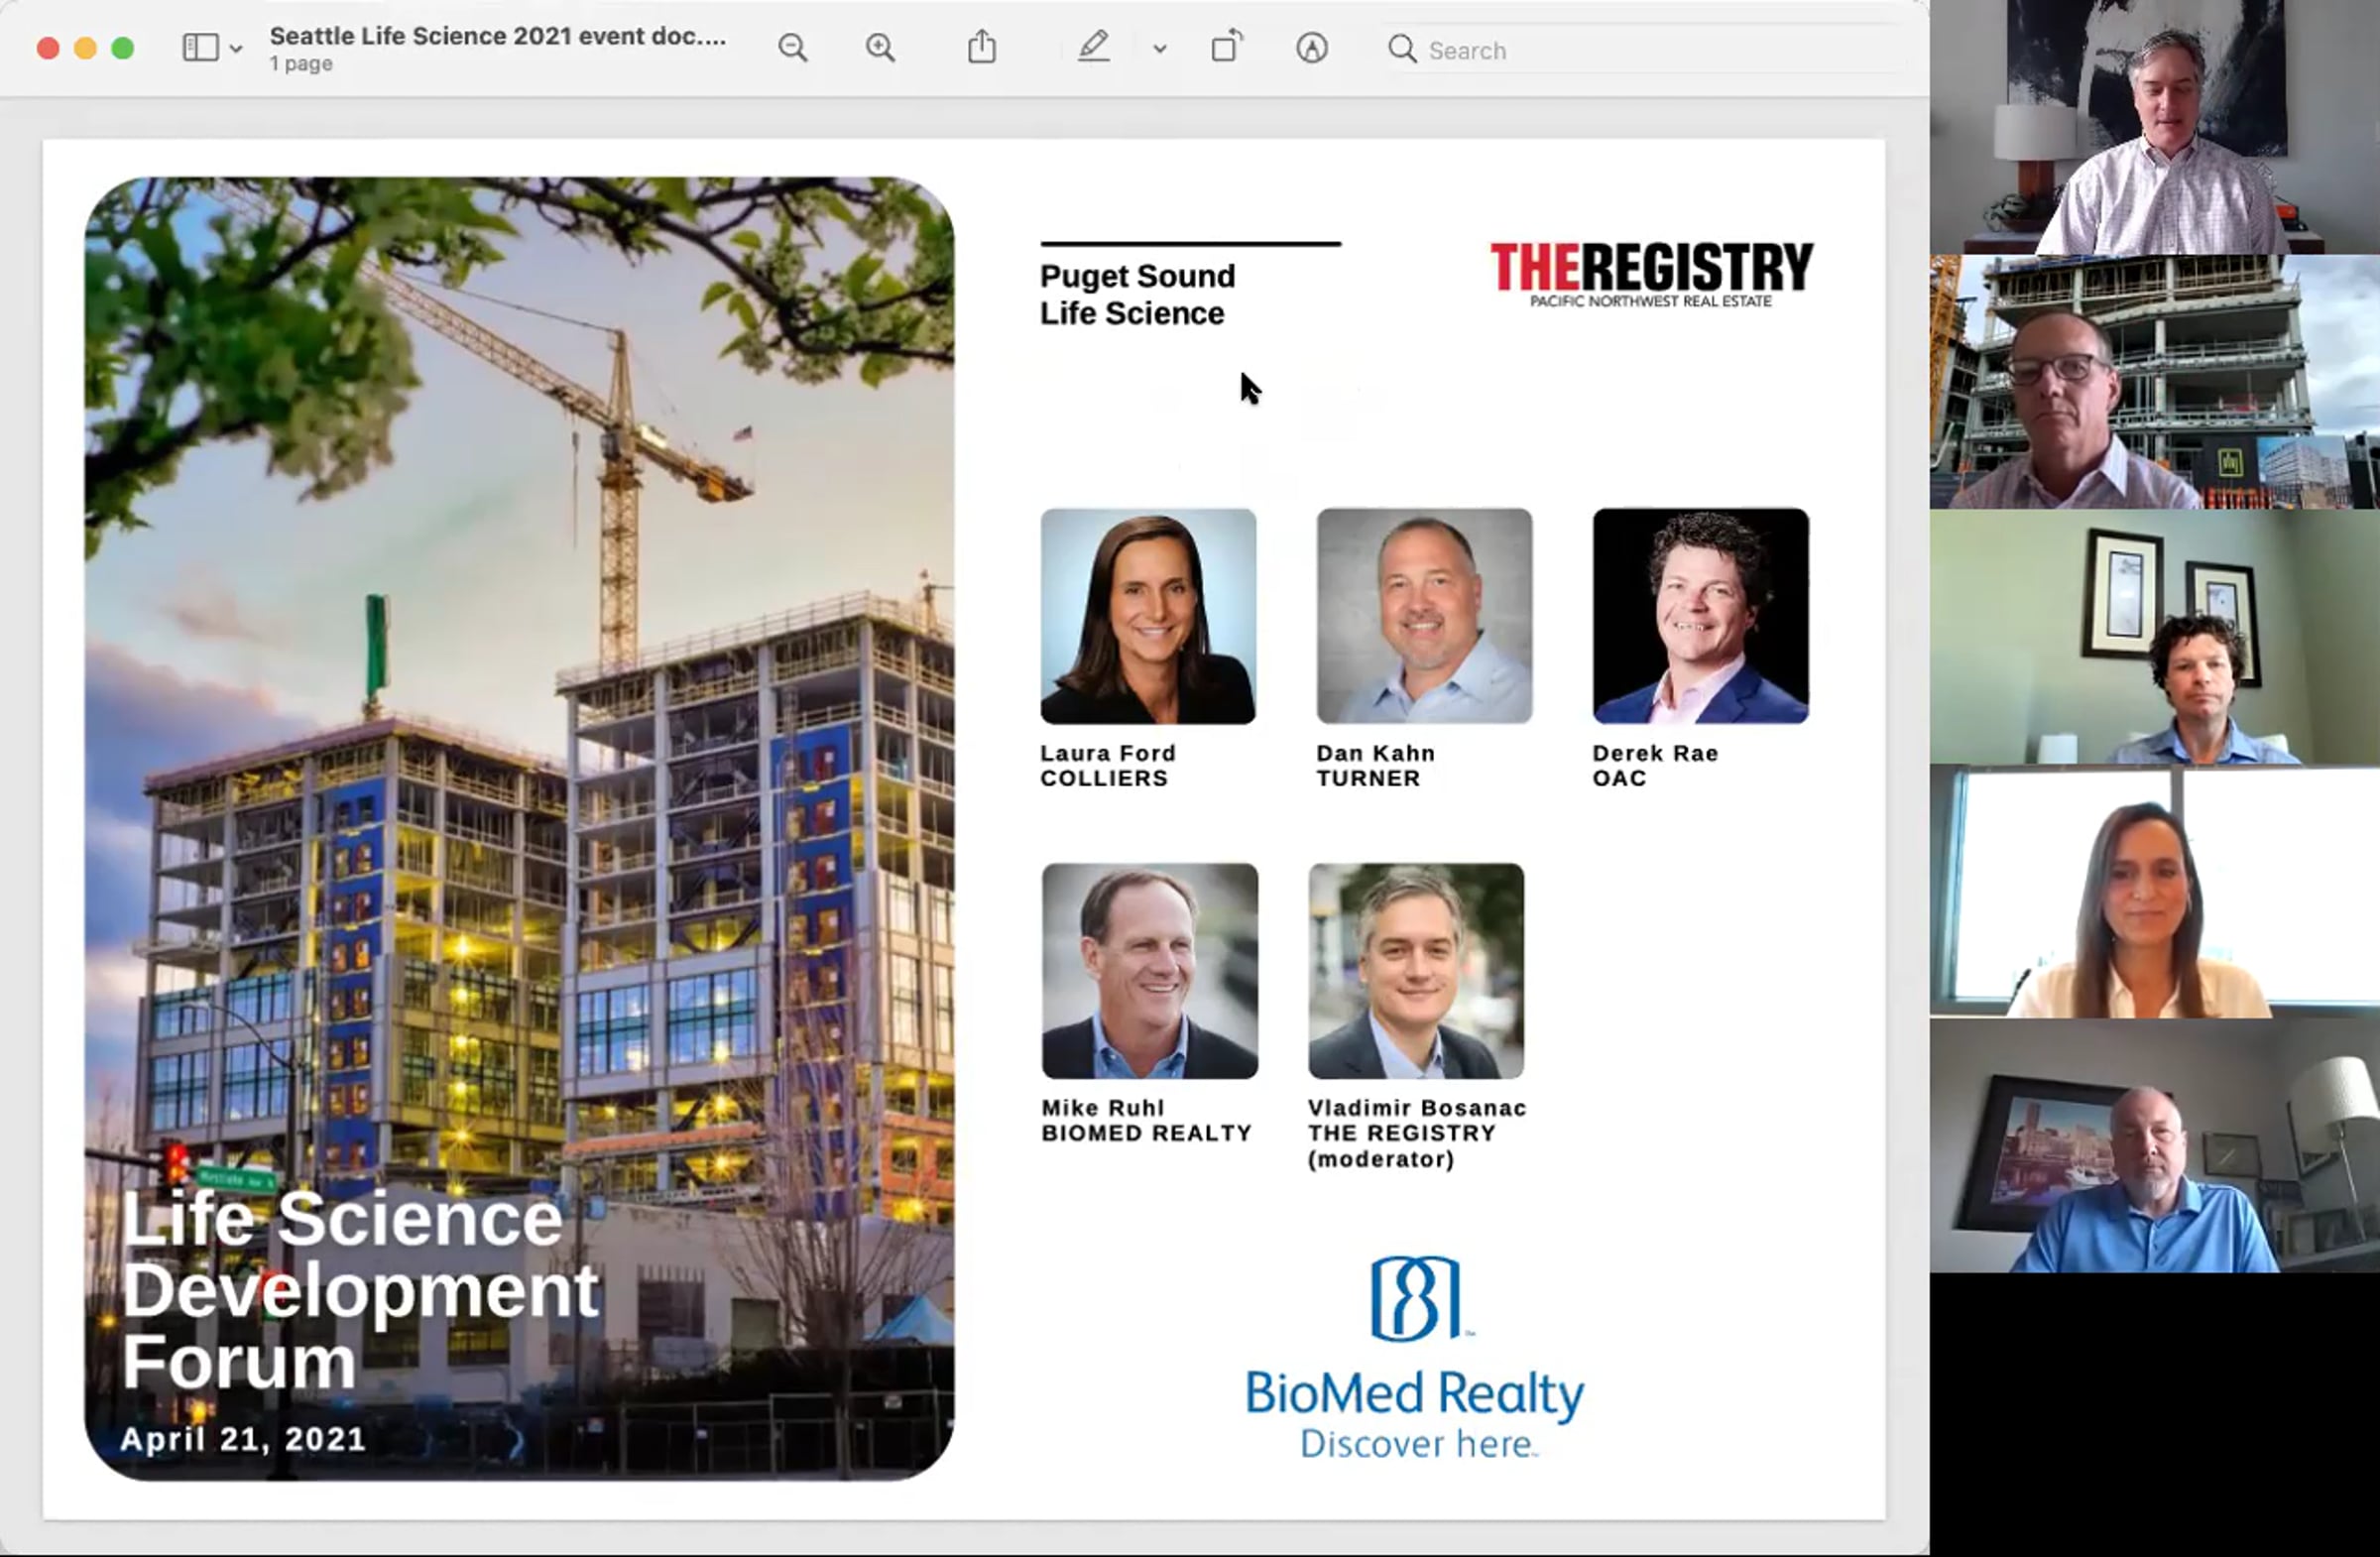Click the Rotate page icon
Screen dimensions: 2380x1557
[x=1226, y=47]
